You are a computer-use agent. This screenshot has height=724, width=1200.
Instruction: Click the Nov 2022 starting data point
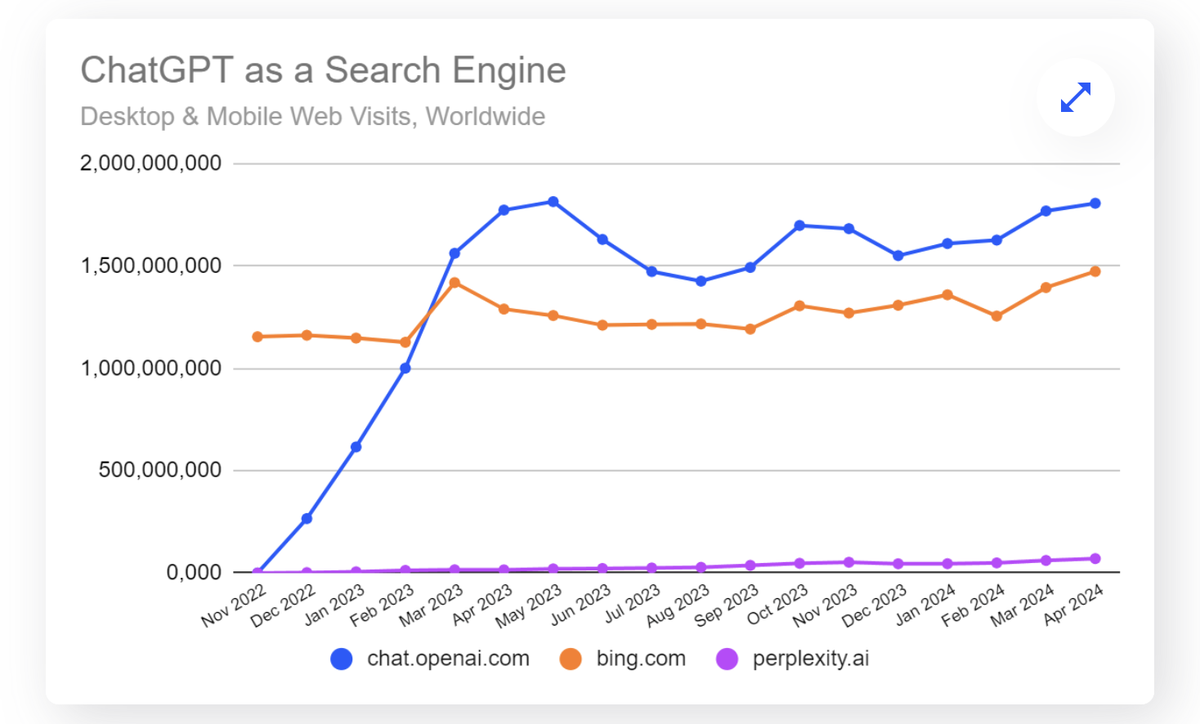click(256, 571)
